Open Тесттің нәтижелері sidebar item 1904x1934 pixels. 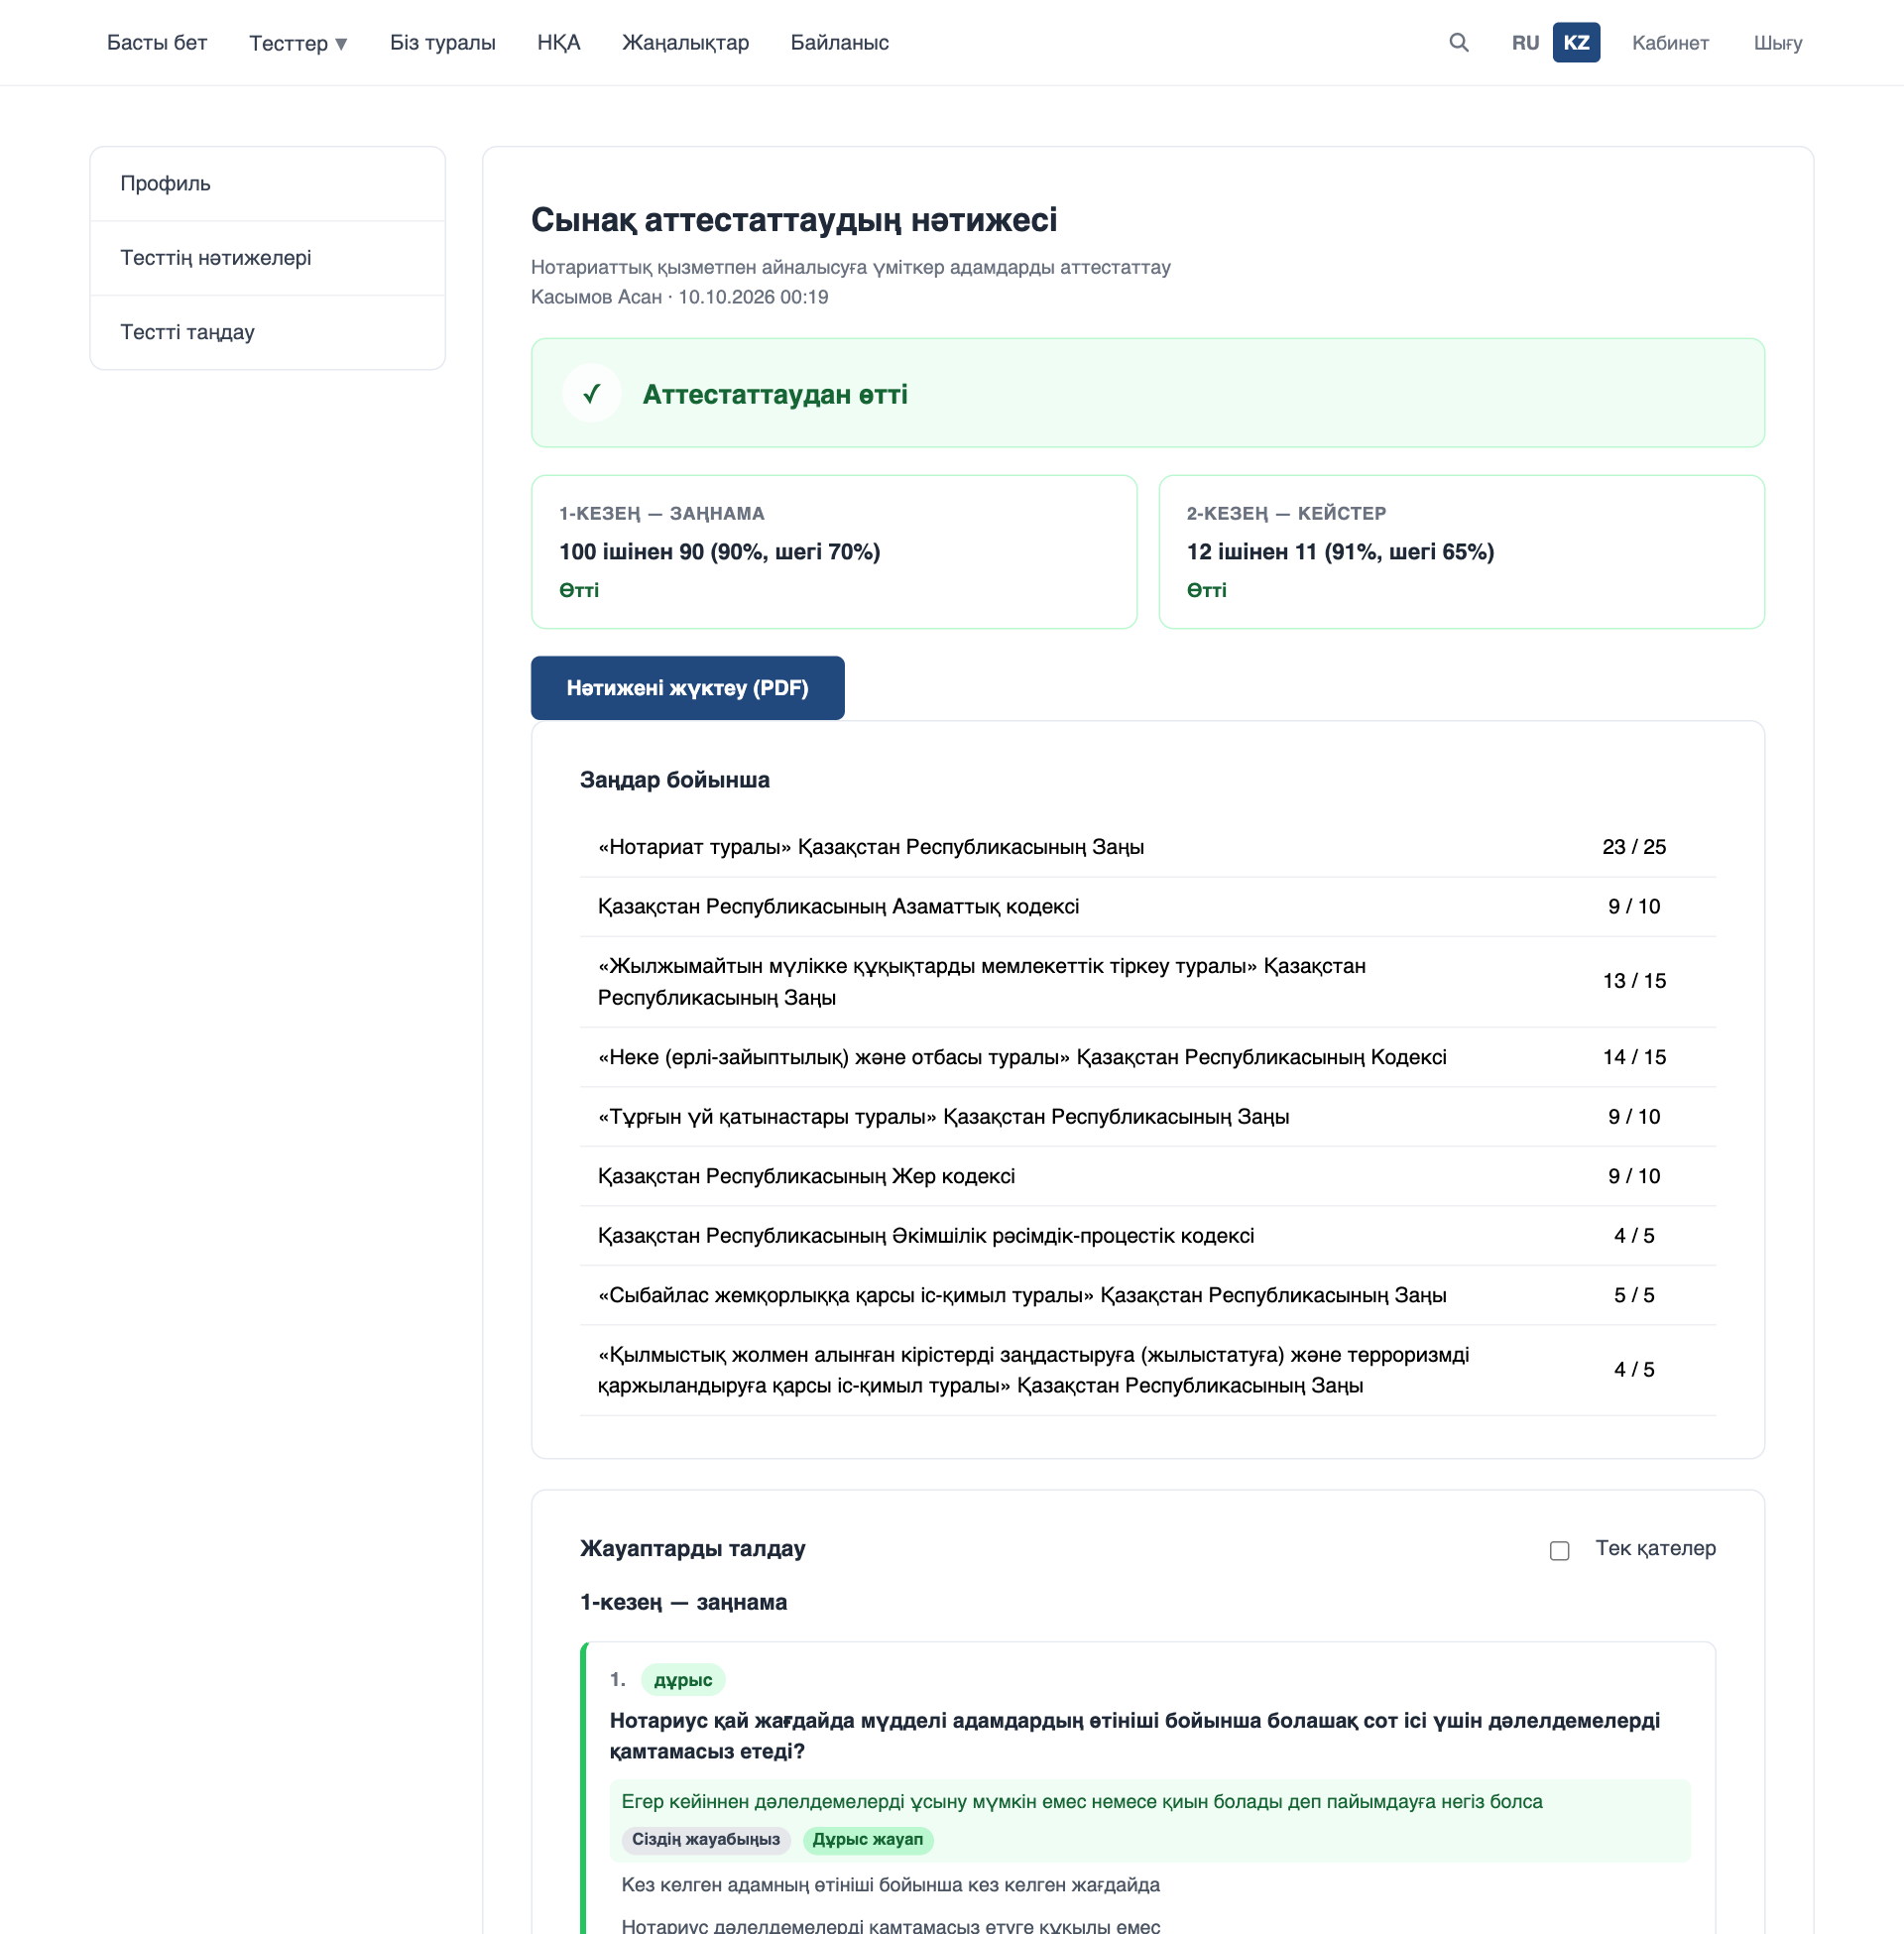(x=267, y=257)
